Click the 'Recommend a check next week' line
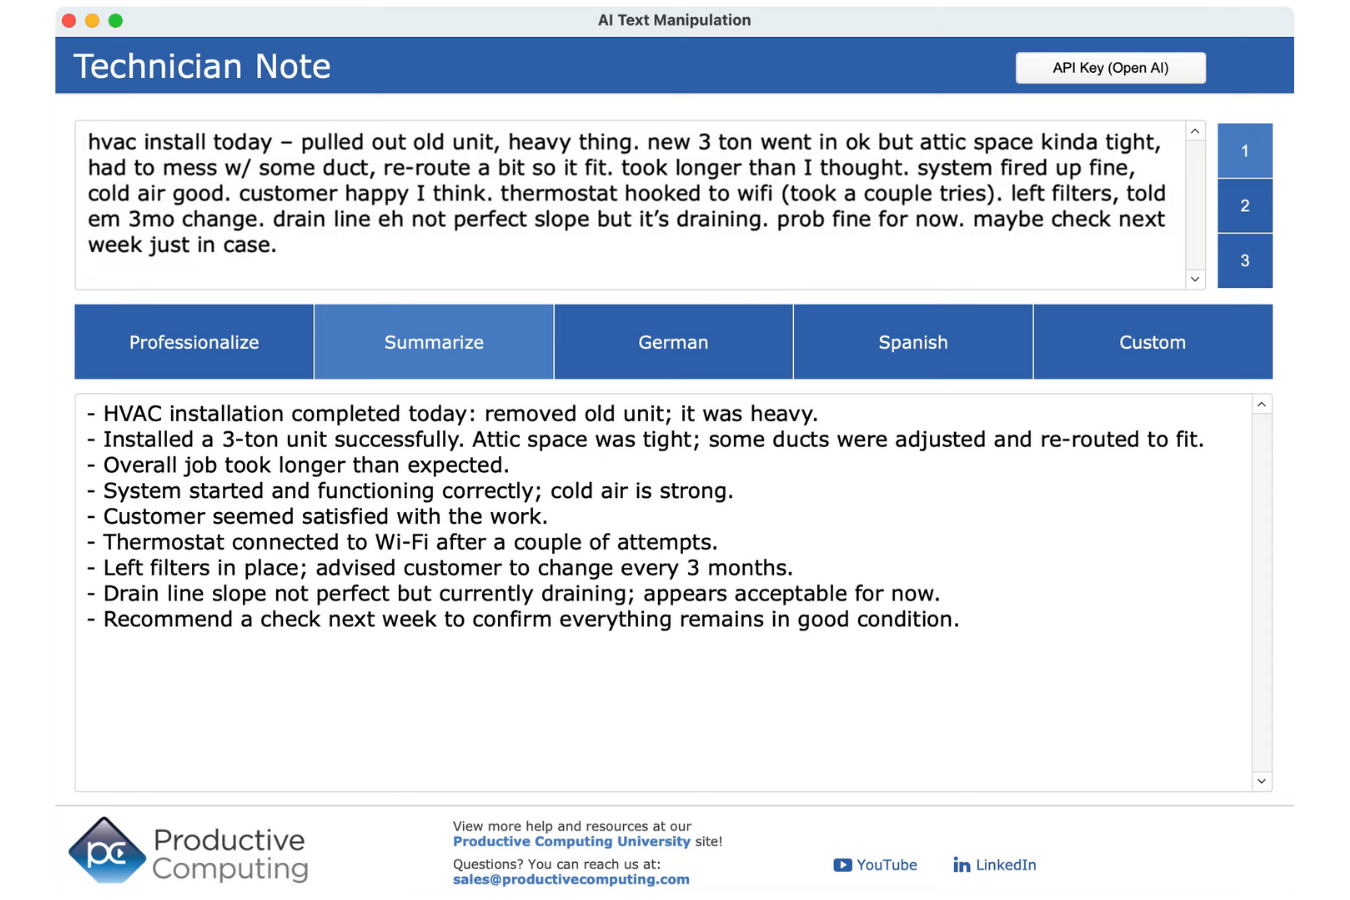Screen dimensions: 1350x900 click(x=523, y=620)
